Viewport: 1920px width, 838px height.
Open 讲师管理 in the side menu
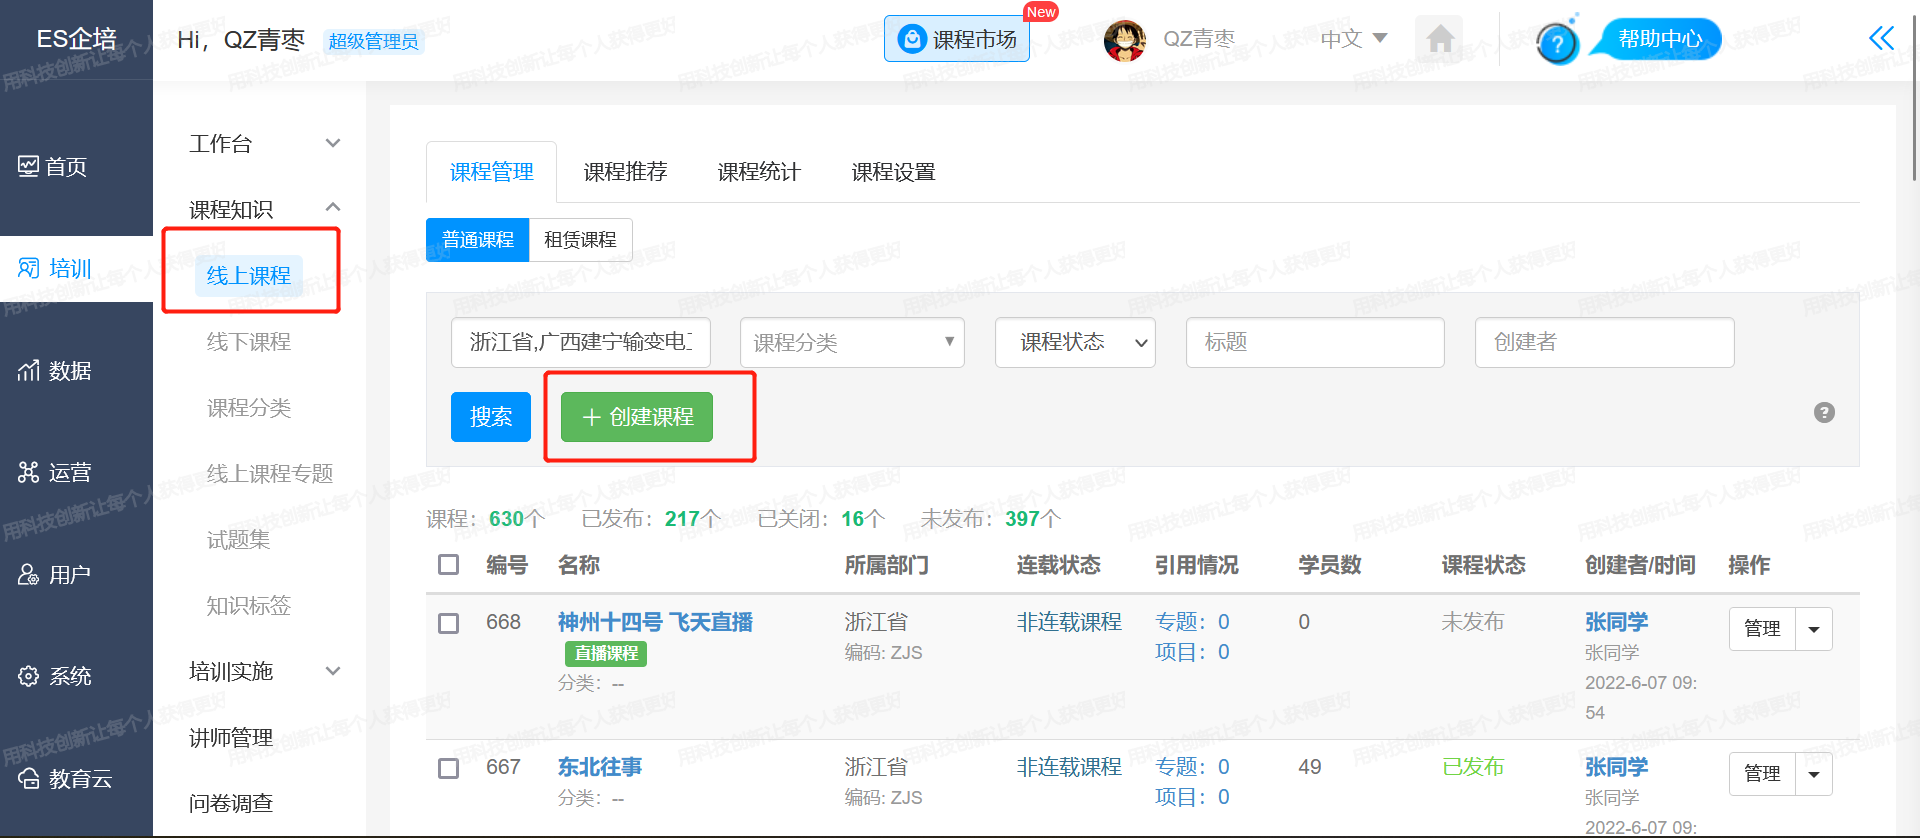[x=231, y=738]
